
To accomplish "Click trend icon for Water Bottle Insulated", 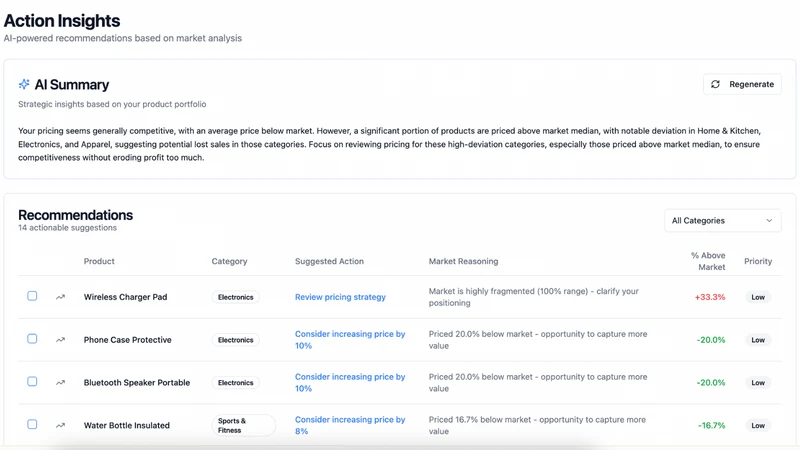I will tap(60, 426).
